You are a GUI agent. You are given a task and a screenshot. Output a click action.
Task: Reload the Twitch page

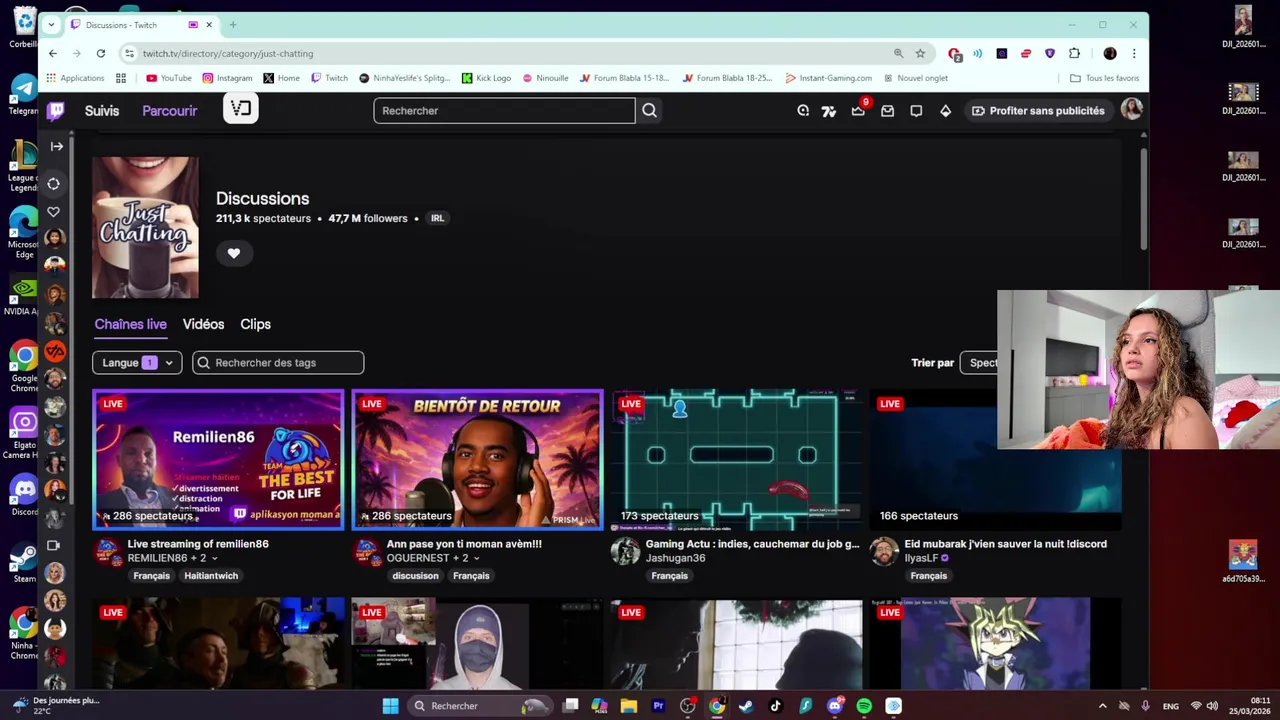(101, 53)
